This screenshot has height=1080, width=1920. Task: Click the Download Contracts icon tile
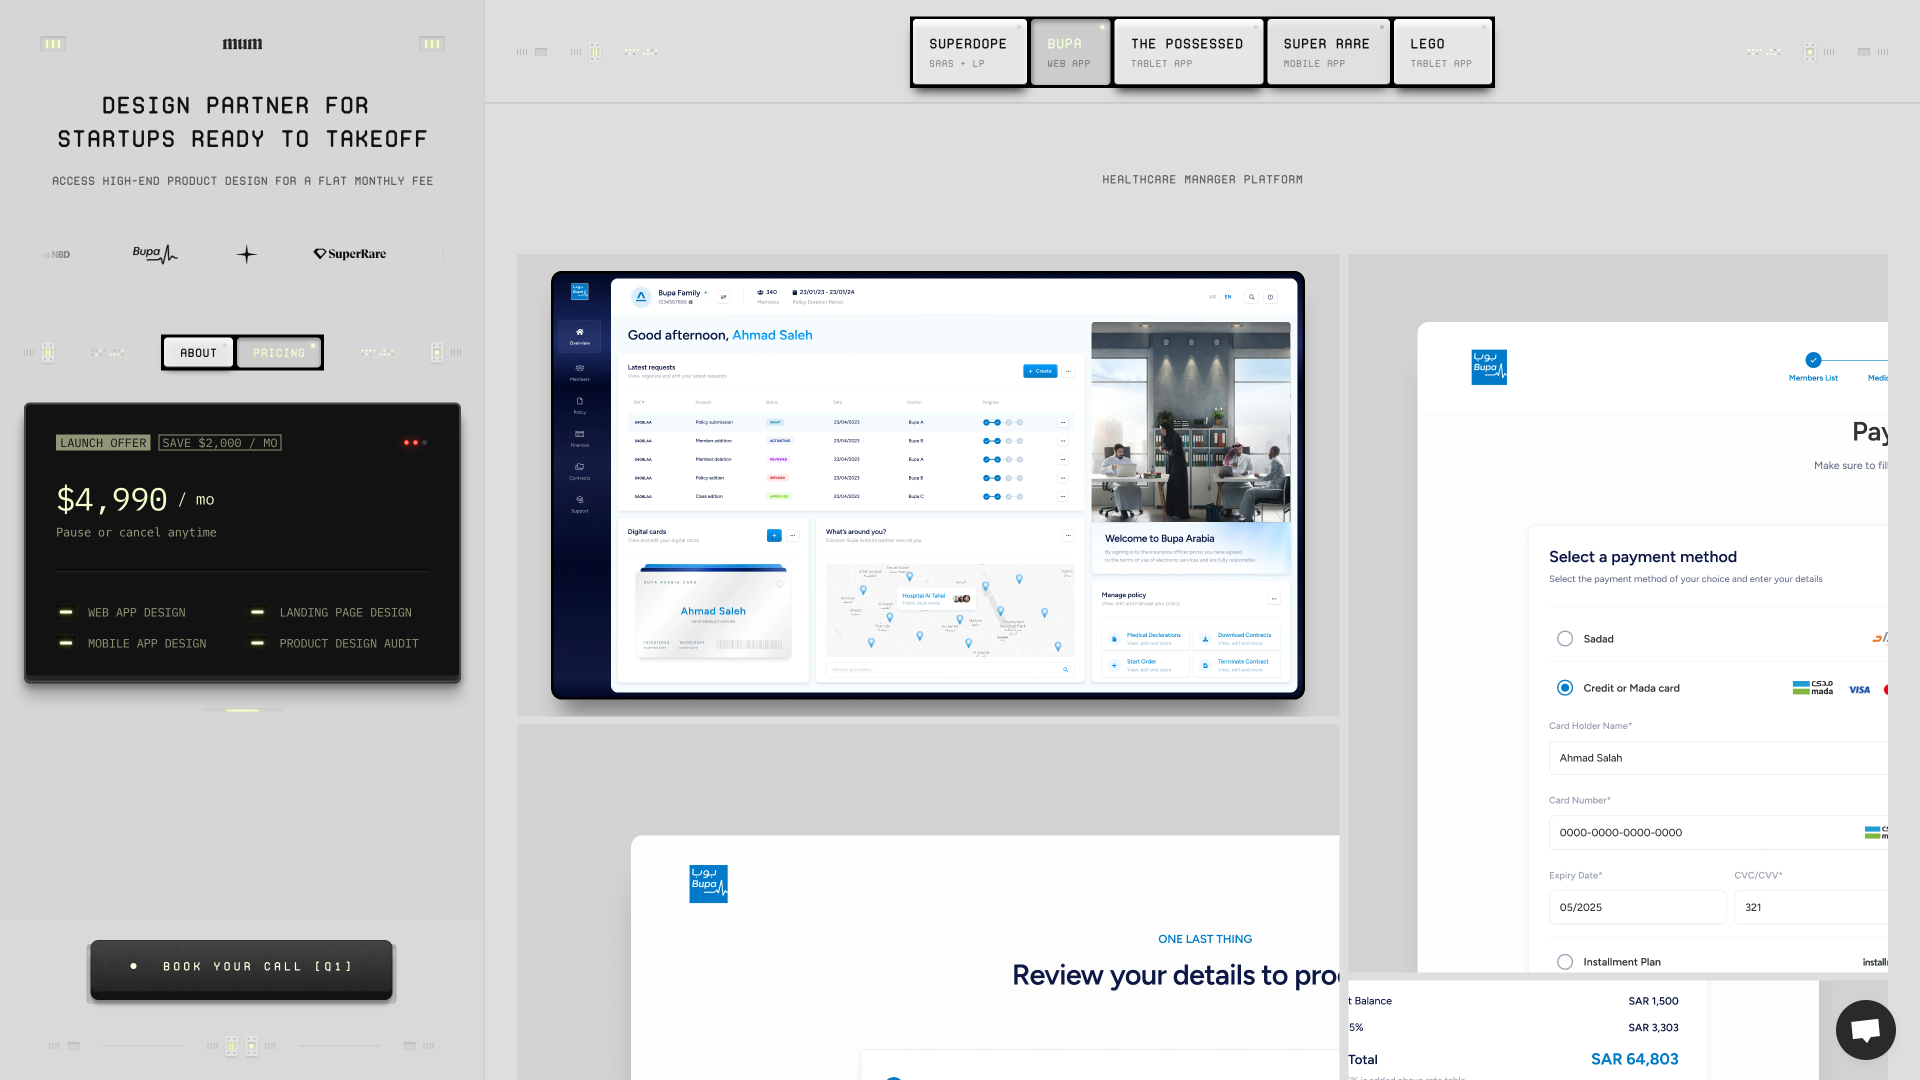[1236, 638]
